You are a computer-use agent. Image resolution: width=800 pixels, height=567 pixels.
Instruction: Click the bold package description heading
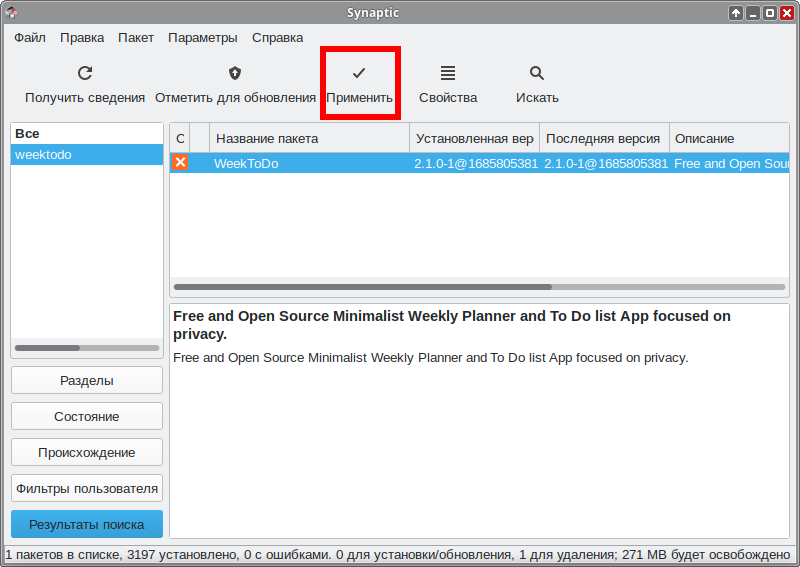(452, 325)
